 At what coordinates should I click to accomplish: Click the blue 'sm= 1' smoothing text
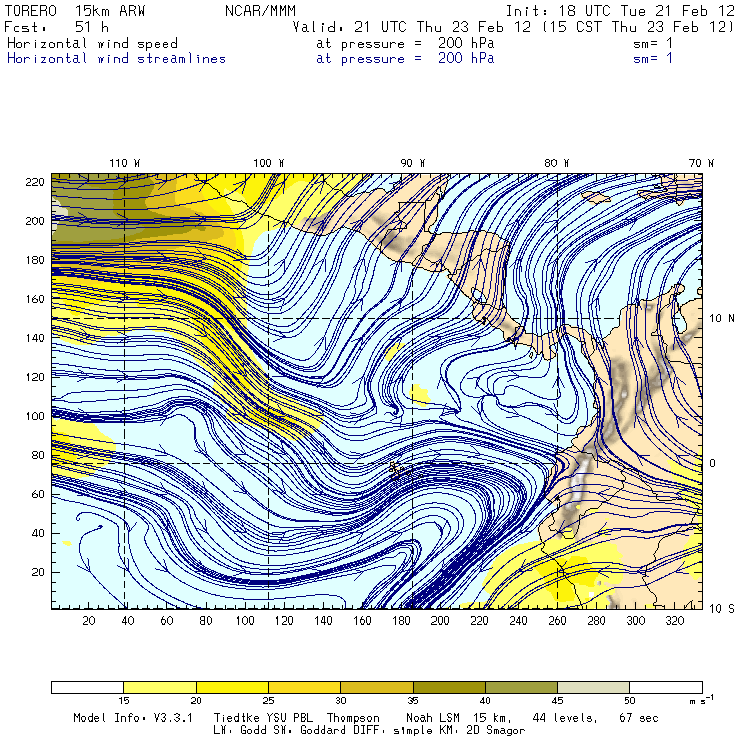653,59
